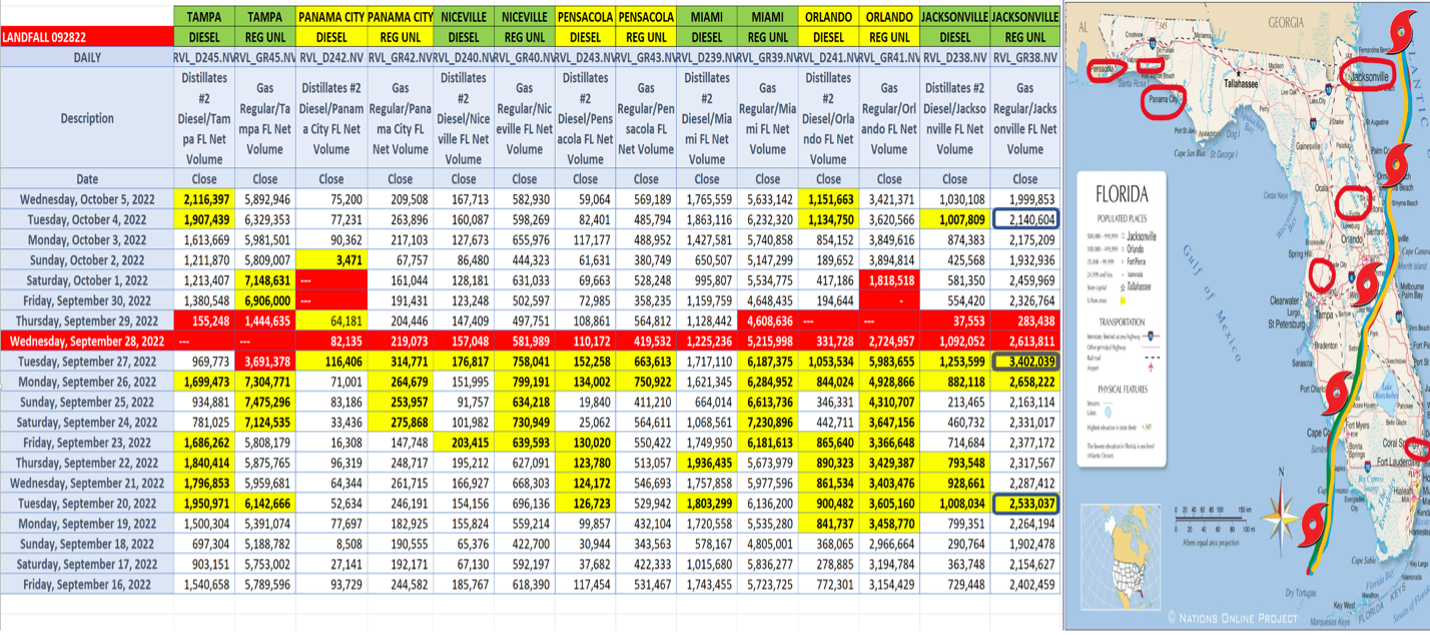
Task: Click the Wednesday, October 5, 2022 row
Action: click(x=530, y=199)
